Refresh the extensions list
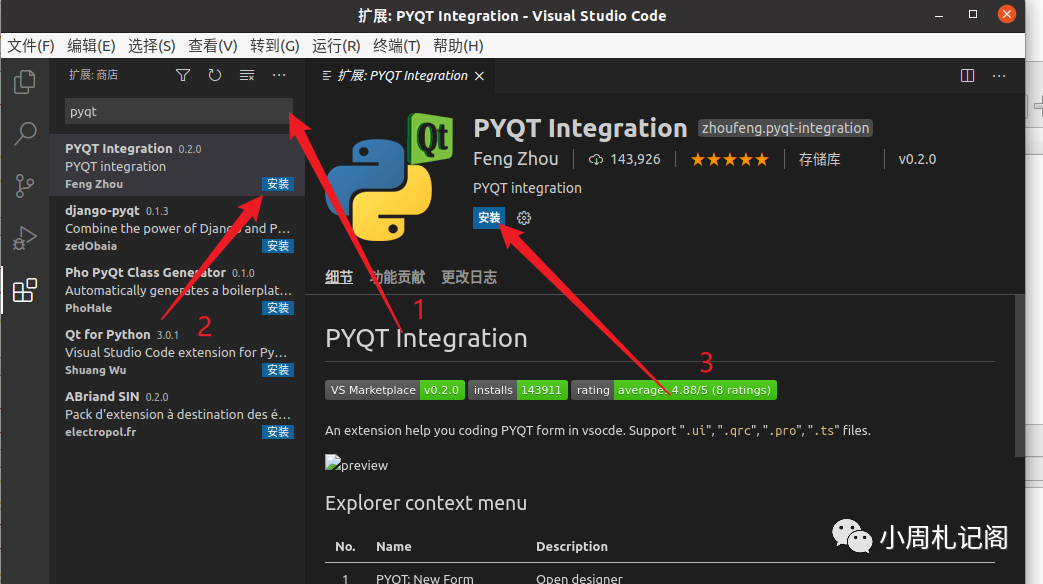This screenshot has height=584, width=1043. (x=215, y=75)
